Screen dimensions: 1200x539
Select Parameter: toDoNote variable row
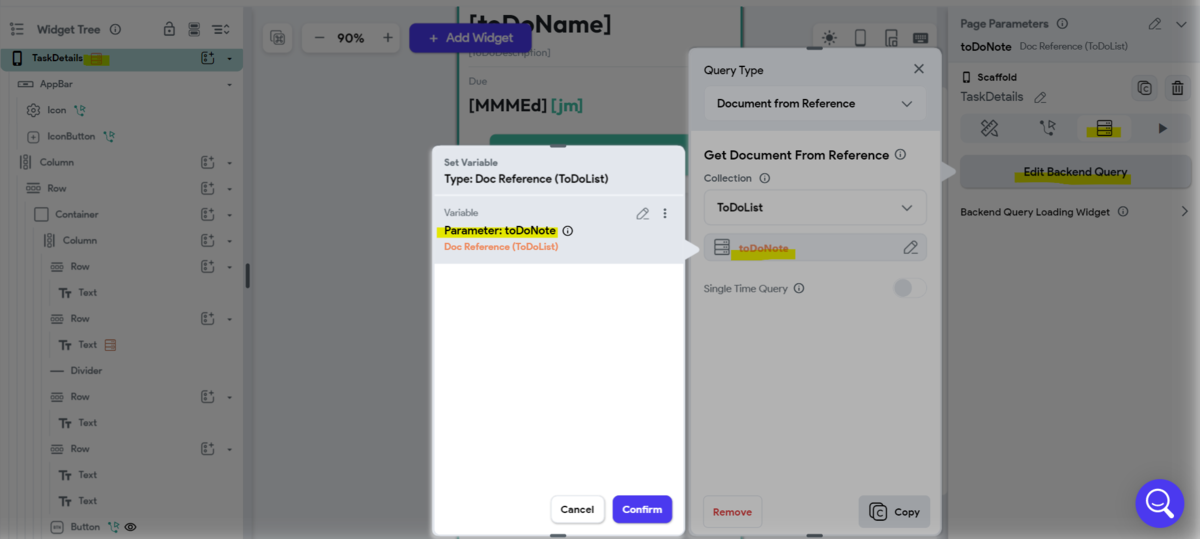558,230
